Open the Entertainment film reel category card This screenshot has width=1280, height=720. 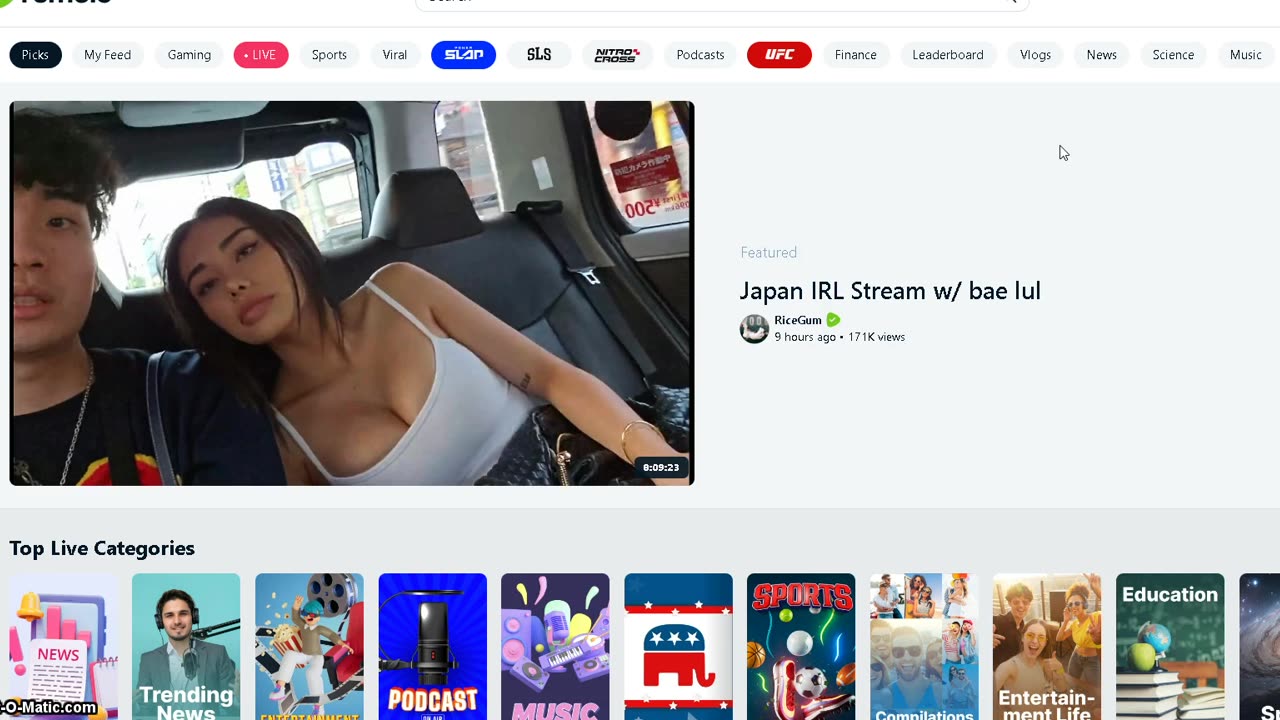coord(309,646)
